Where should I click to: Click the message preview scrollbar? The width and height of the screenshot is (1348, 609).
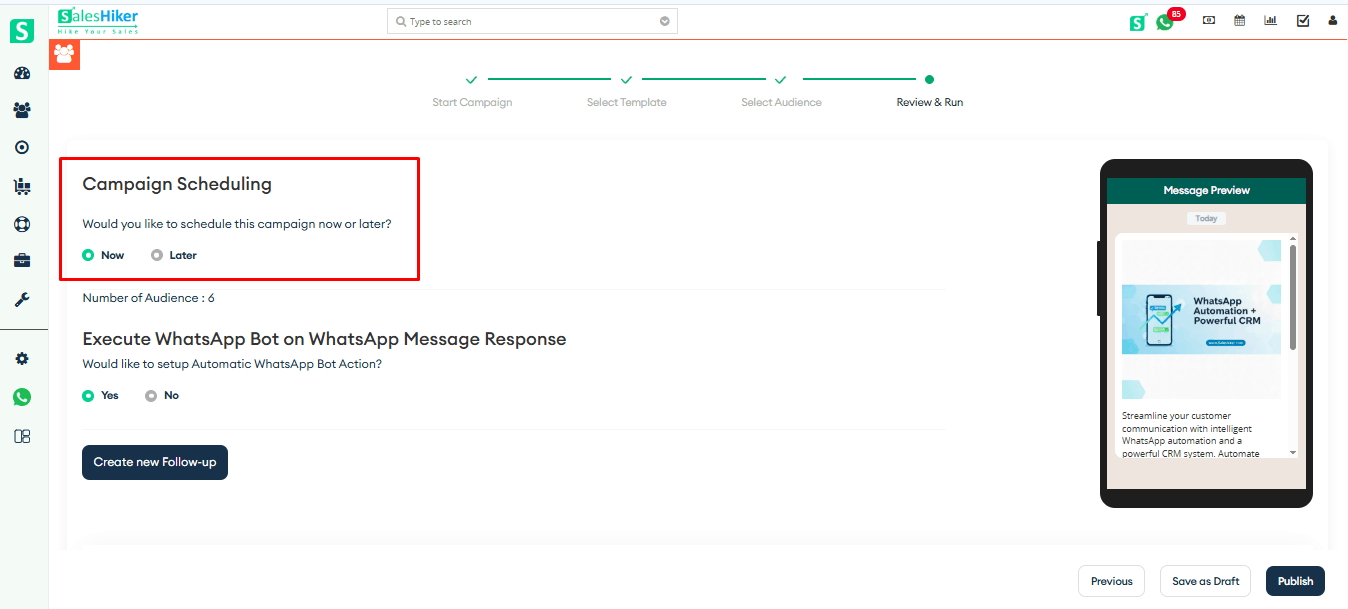[x=1292, y=300]
